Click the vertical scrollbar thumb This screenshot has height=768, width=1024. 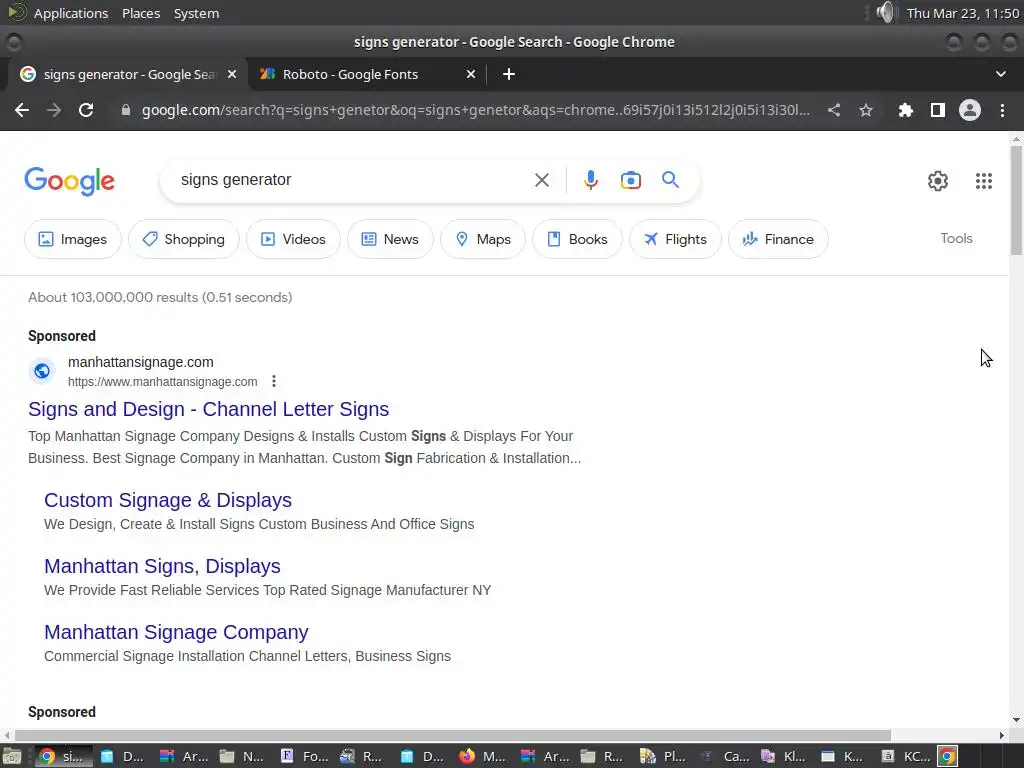1016,200
